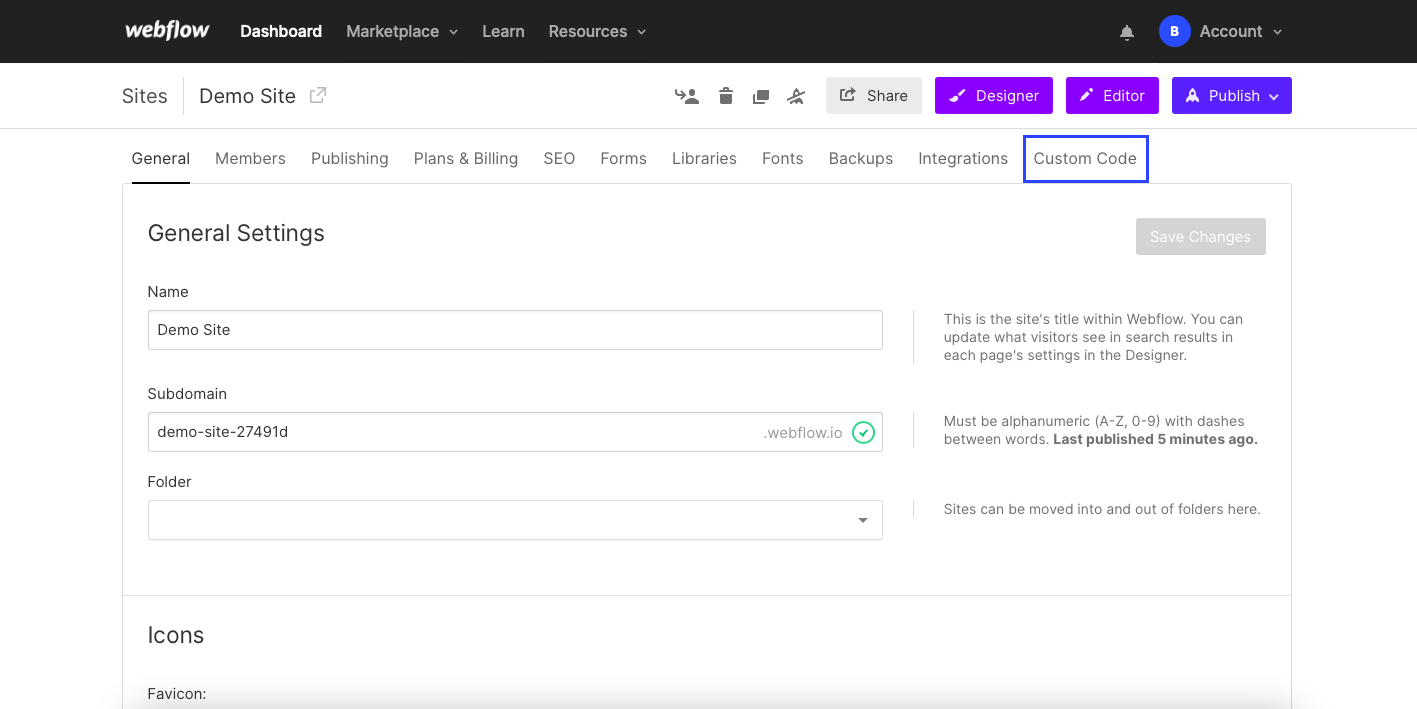Open the Publish dropdown
The height and width of the screenshot is (709, 1417).
click(1232, 95)
